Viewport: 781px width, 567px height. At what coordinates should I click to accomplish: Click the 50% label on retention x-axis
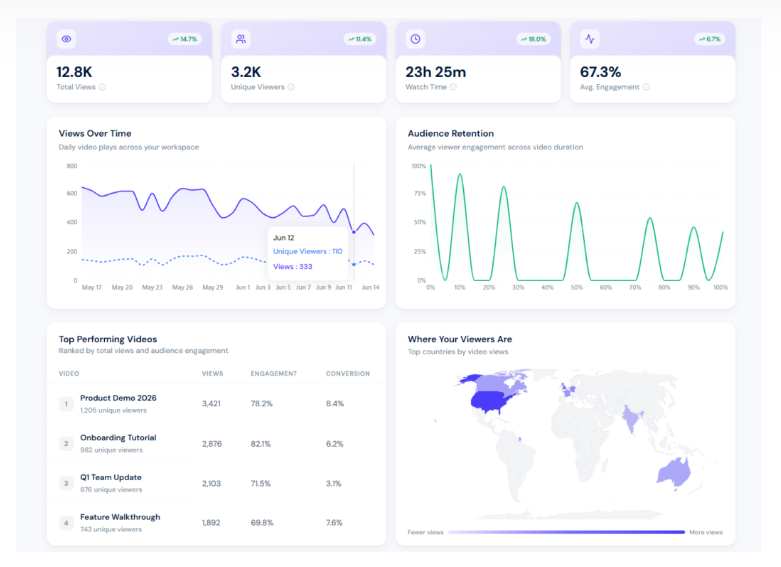(577, 287)
